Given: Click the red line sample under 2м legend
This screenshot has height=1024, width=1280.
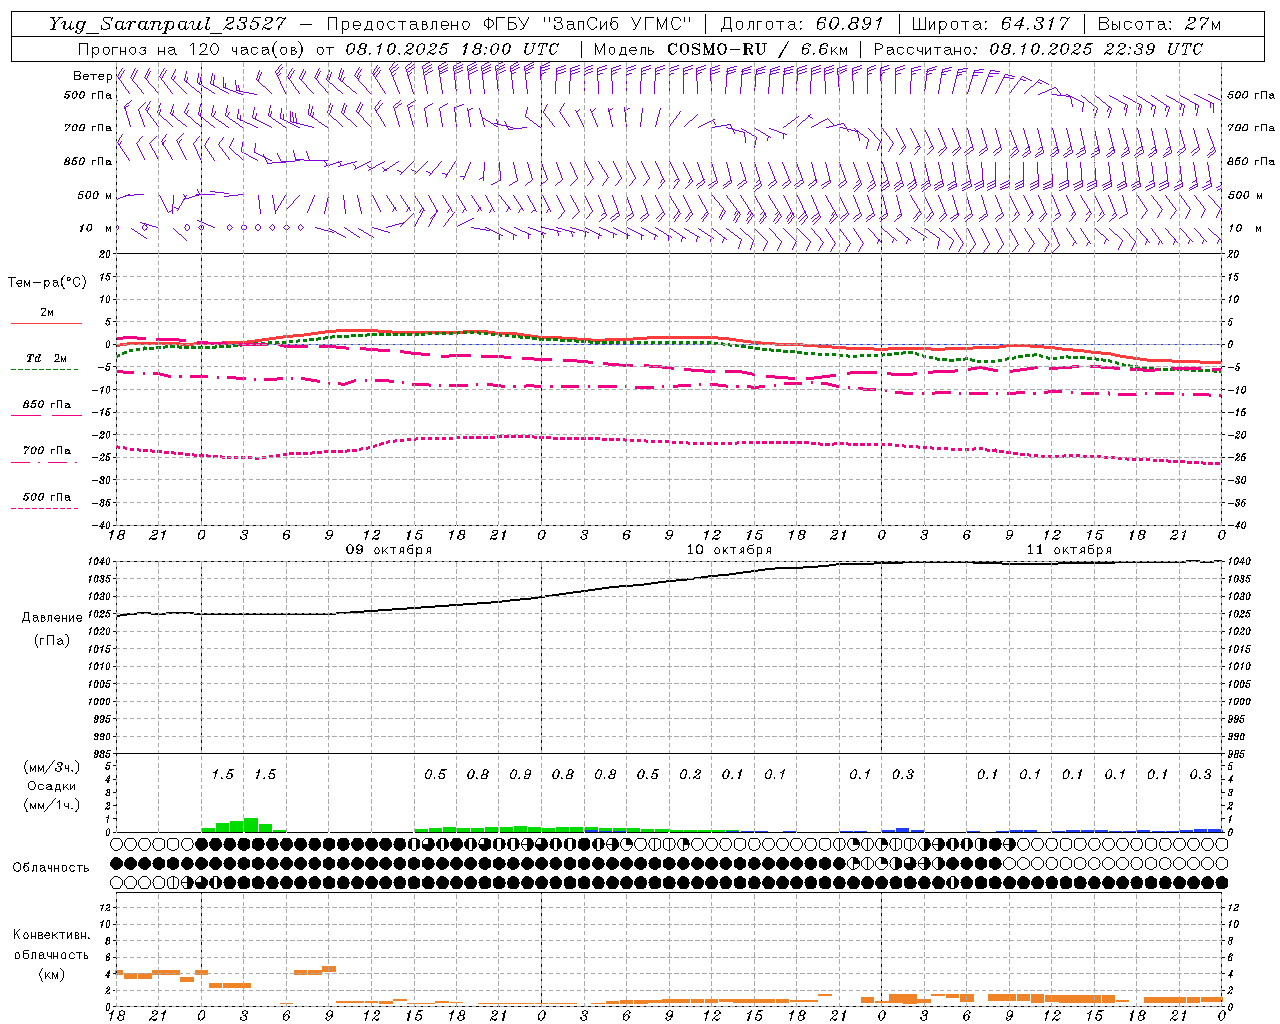Looking at the screenshot, I should (46, 324).
